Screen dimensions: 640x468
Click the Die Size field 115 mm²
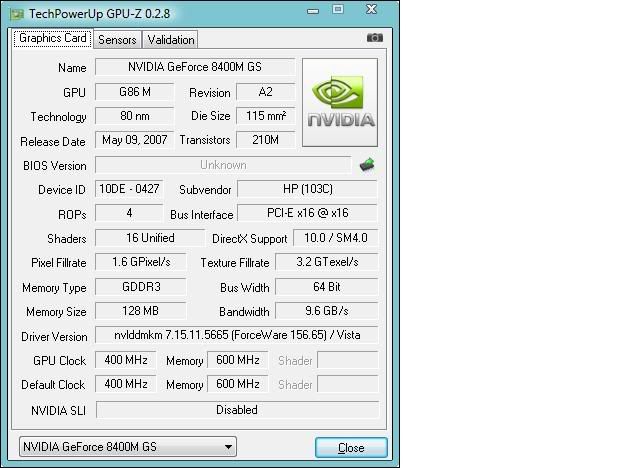265,116
